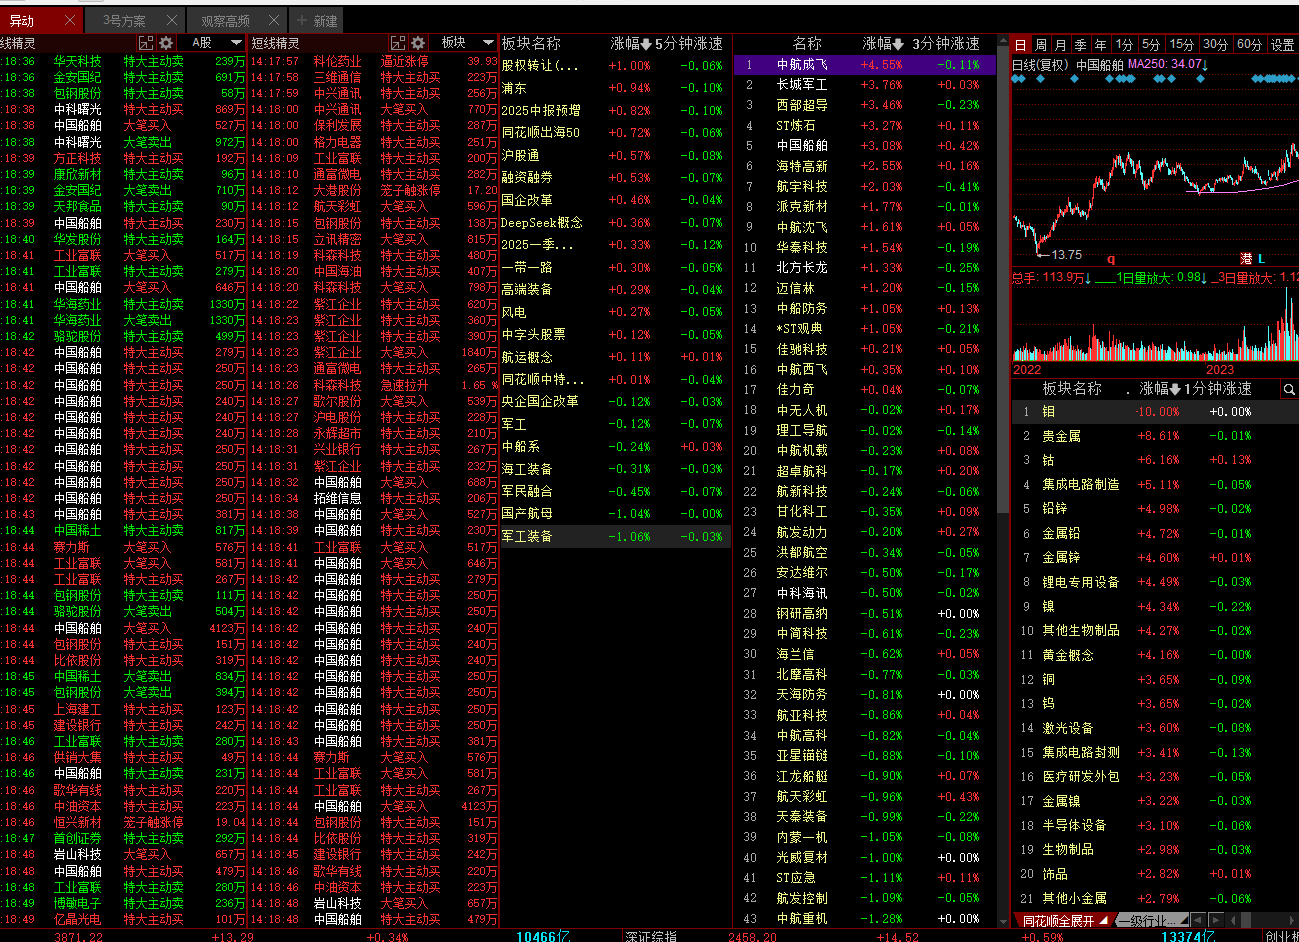Expand the 同花顺全展开 tab arrow
The height and width of the screenshot is (942, 1299).
pos(1103,921)
